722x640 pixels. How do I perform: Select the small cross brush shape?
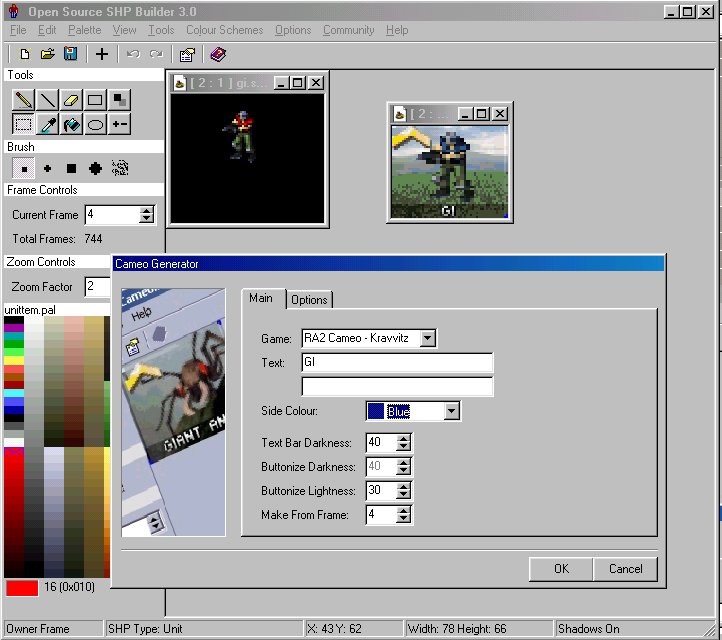tap(47, 168)
